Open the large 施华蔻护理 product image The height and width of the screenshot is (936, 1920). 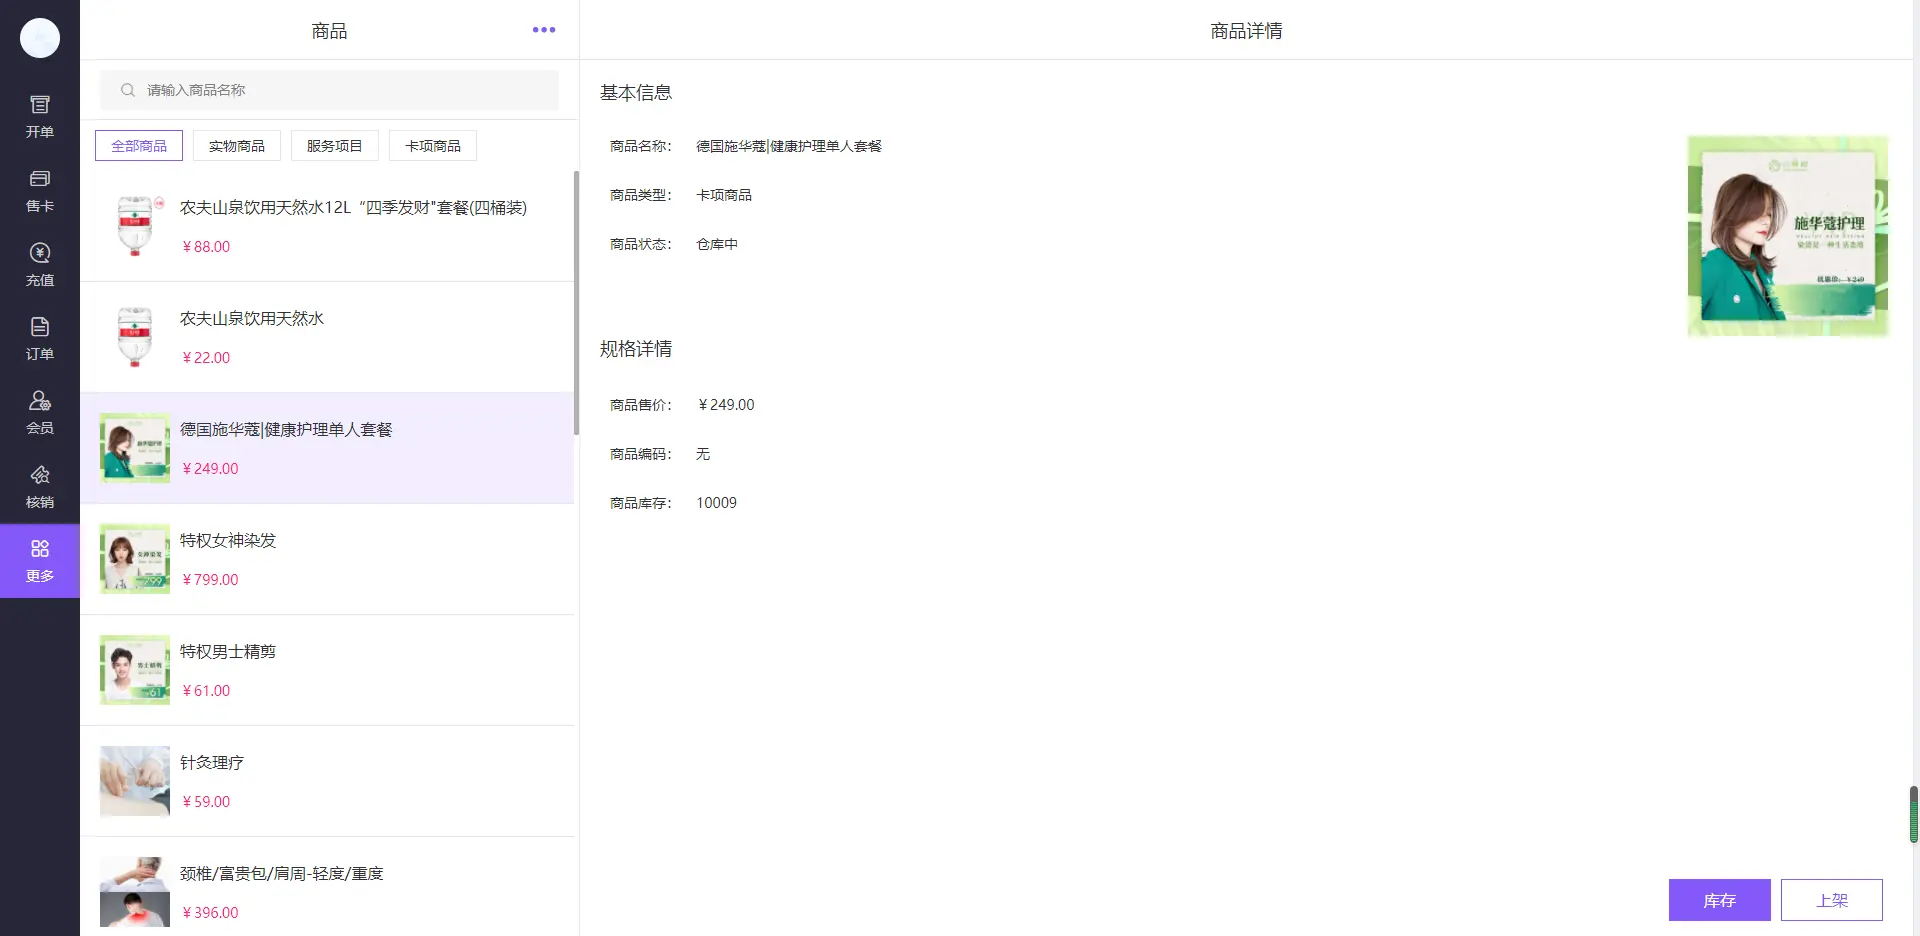[x=1787, y=236]
